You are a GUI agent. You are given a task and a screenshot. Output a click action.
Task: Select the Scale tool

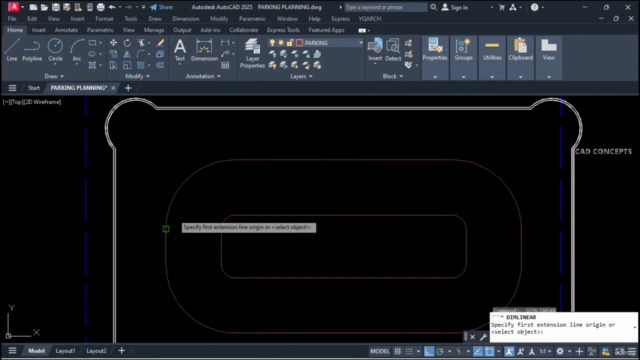coord(127,65)
